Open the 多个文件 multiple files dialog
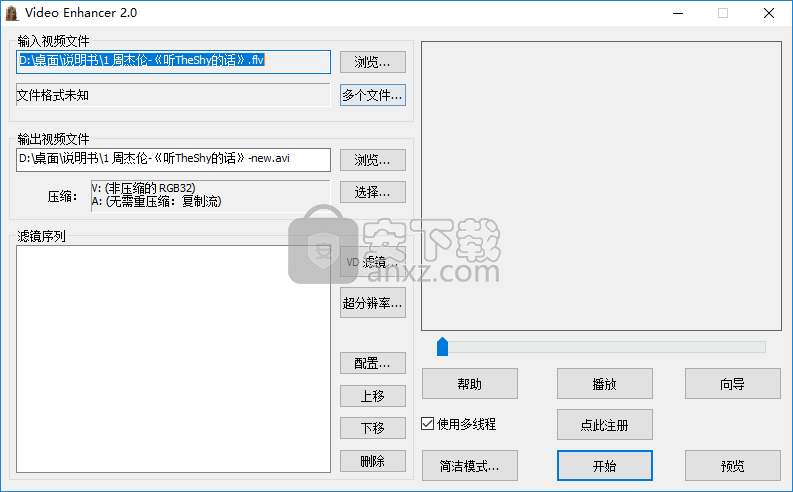 [x=373, y=95]
